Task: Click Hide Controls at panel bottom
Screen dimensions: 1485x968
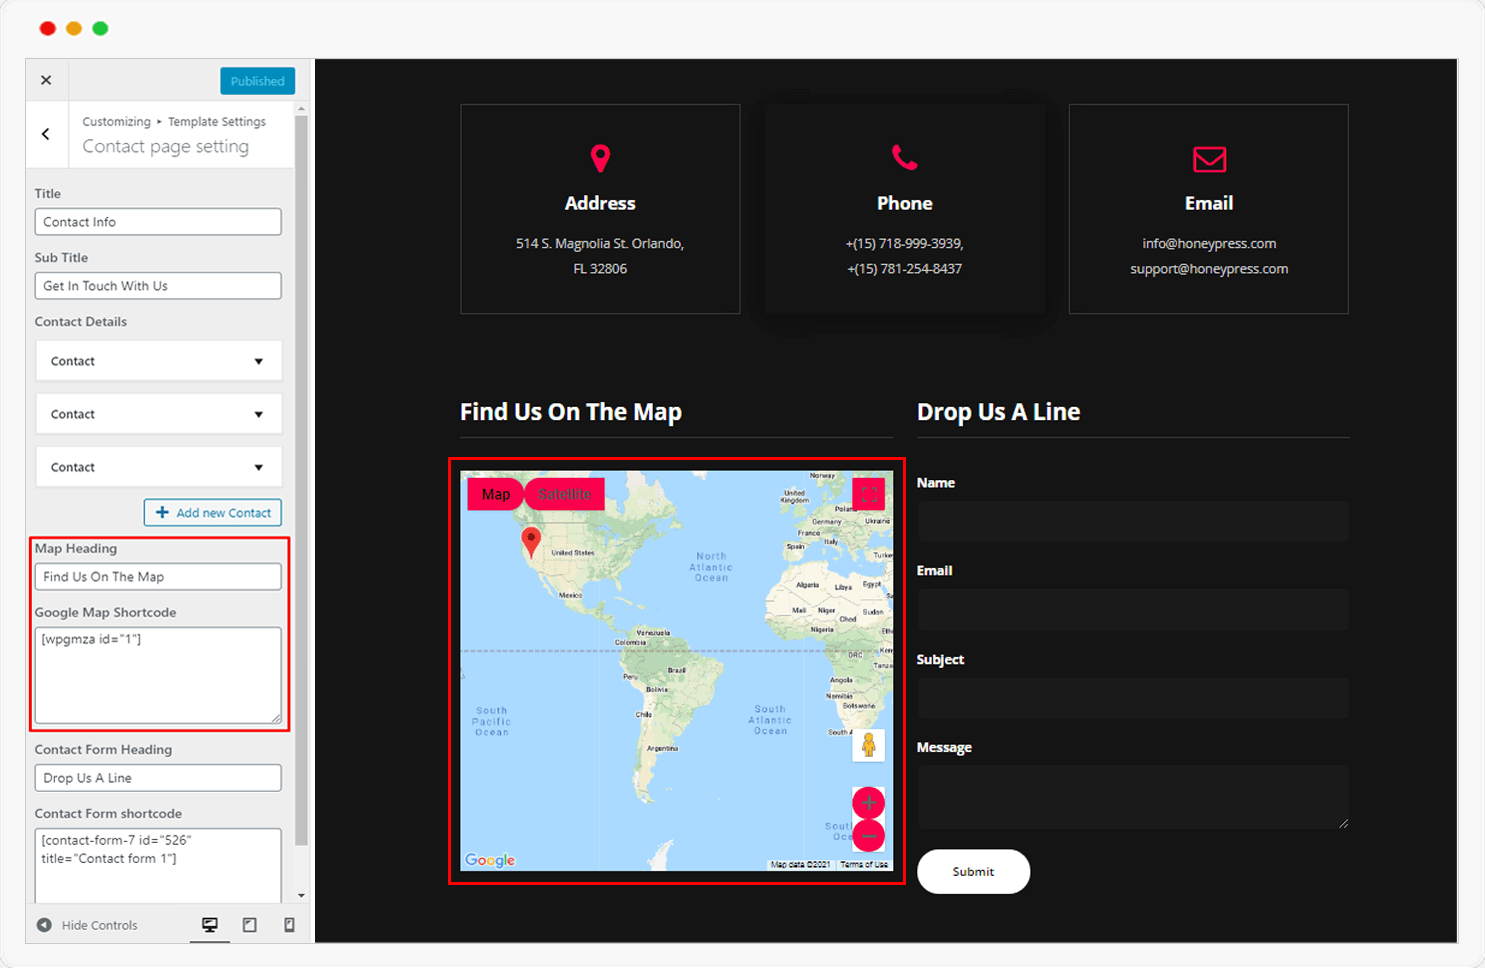Action: [88, 925]
